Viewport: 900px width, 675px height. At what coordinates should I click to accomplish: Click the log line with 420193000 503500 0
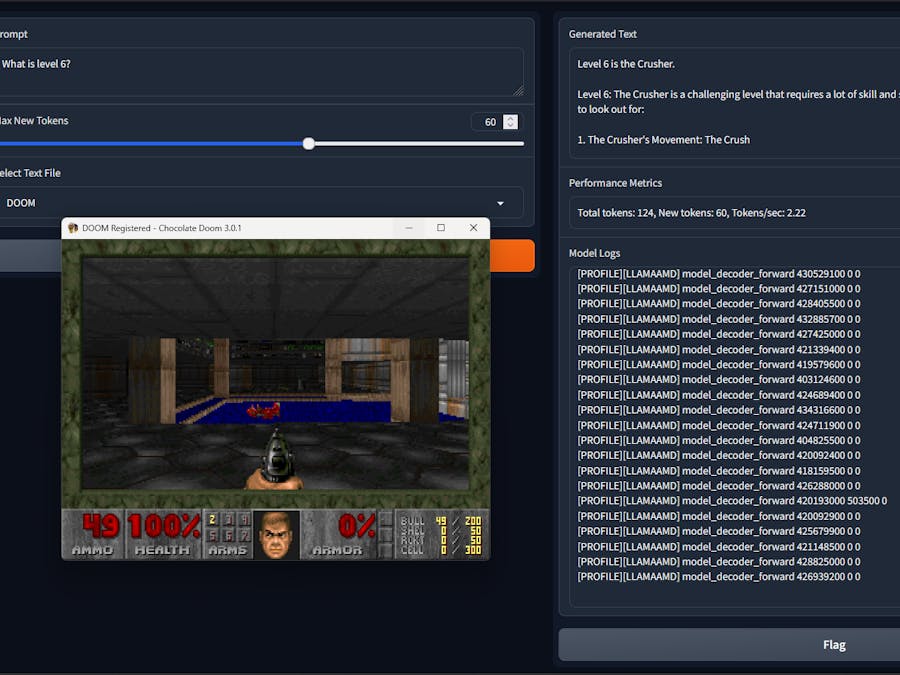(x=732, y=501)
